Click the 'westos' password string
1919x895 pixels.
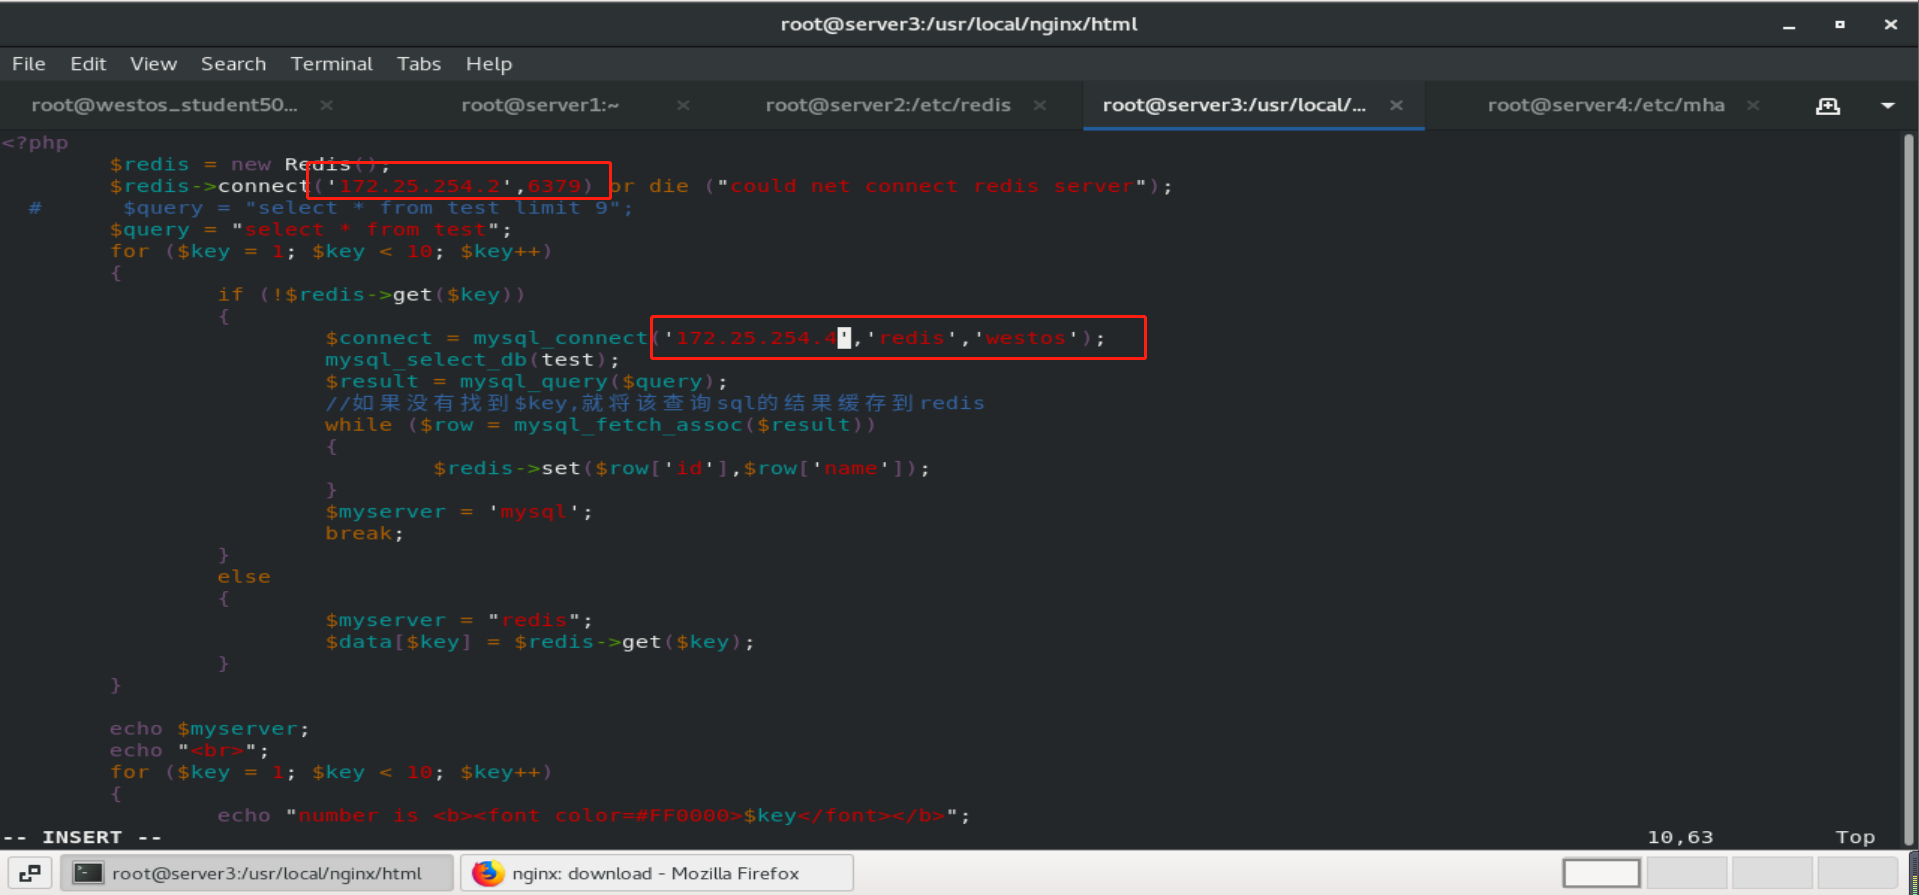[x=1026, y=338]
